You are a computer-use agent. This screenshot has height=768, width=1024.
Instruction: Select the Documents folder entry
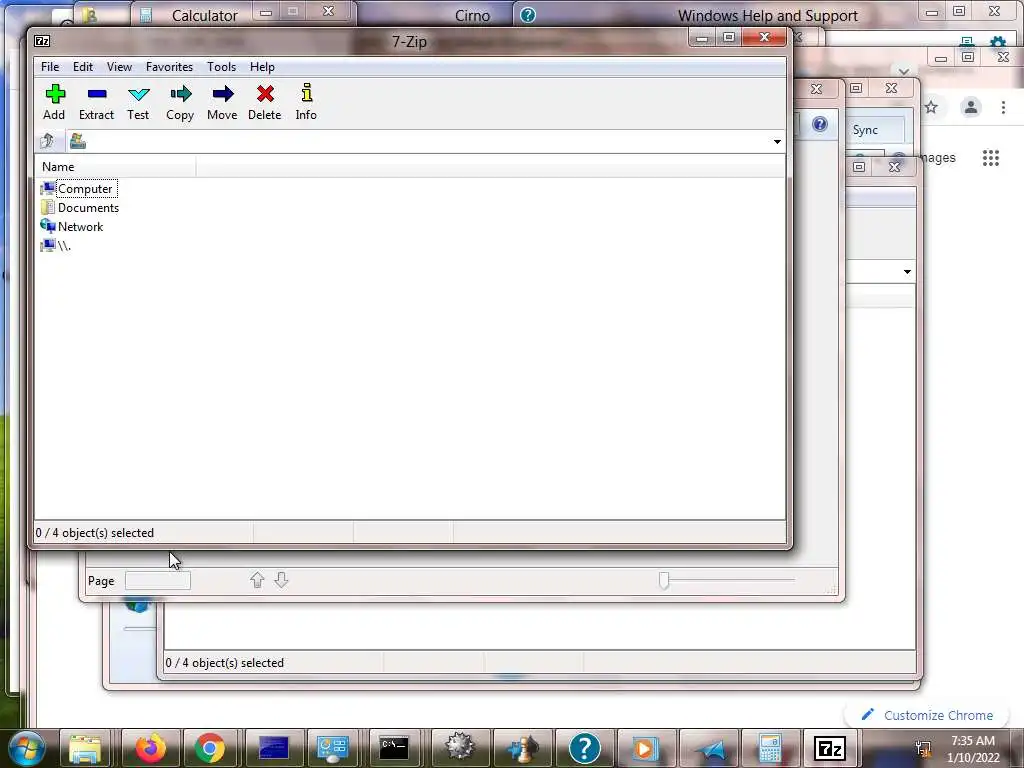[x=80, y=208]
